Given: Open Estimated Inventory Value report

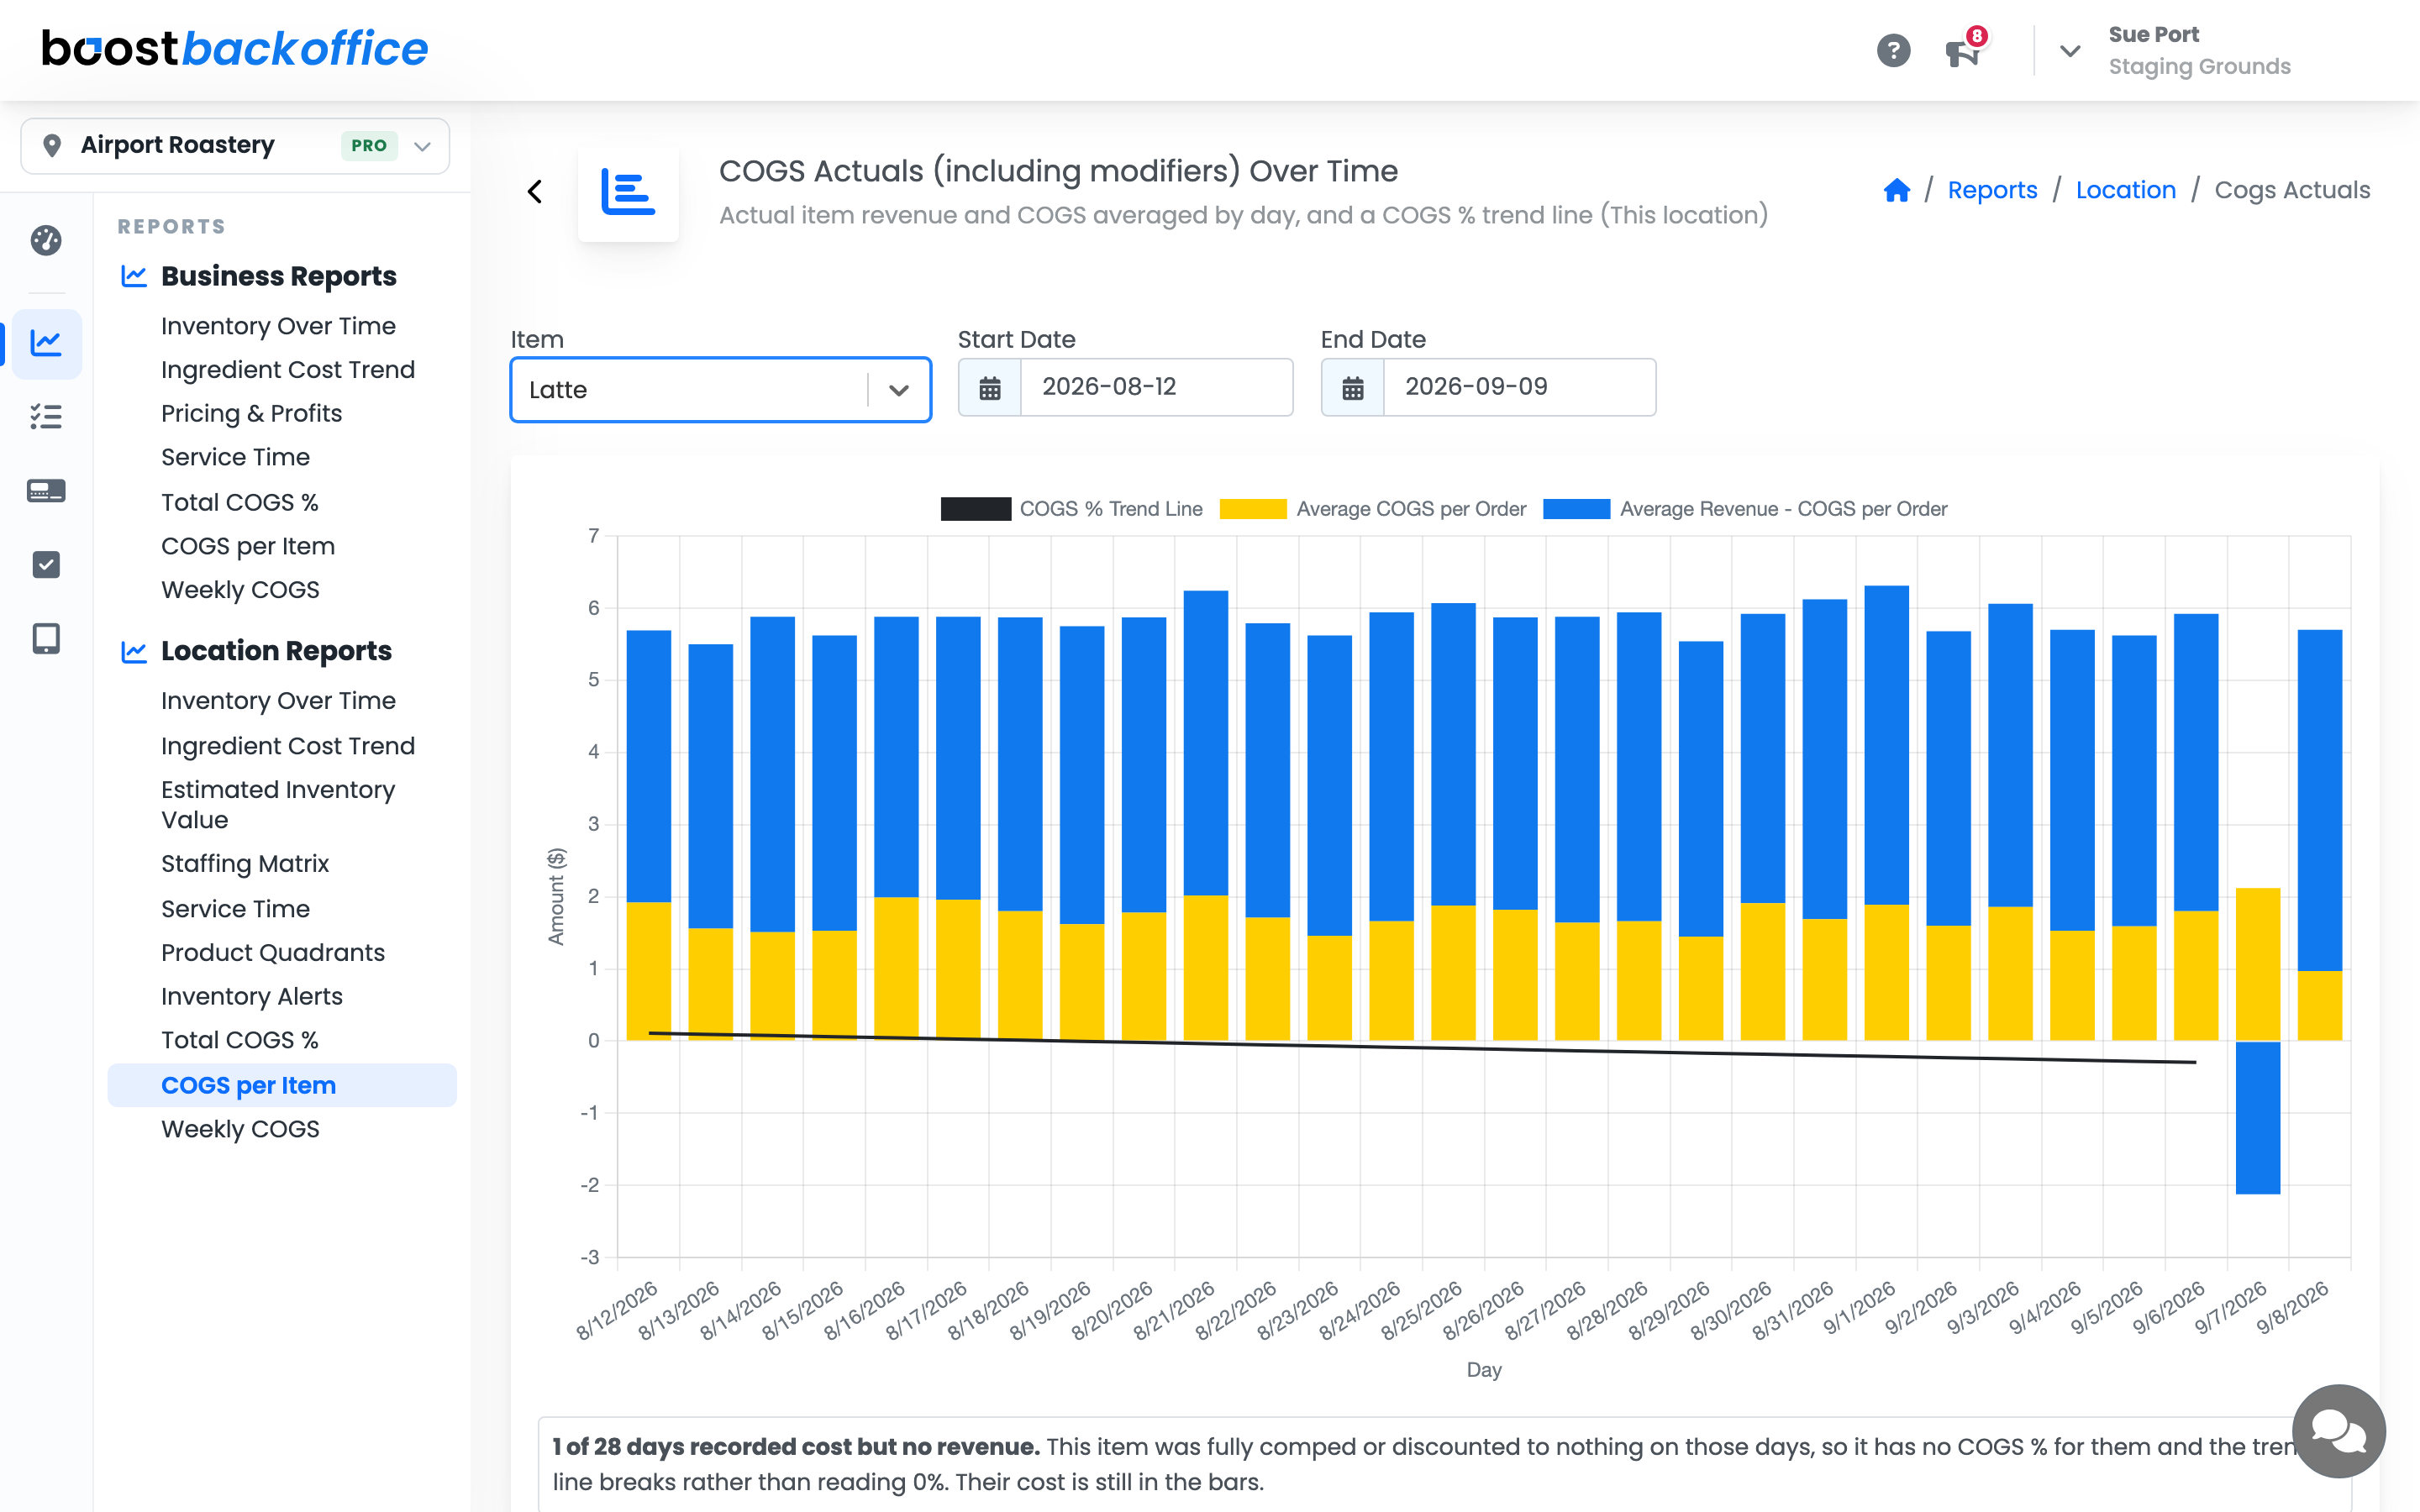Looking at the screenshot, I should click(x=278, y=805).
